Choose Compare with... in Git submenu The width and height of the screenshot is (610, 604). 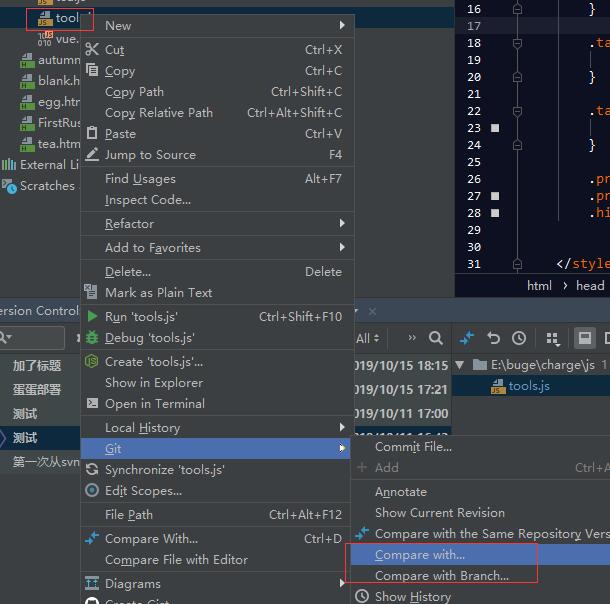click(x=480, y=555)
